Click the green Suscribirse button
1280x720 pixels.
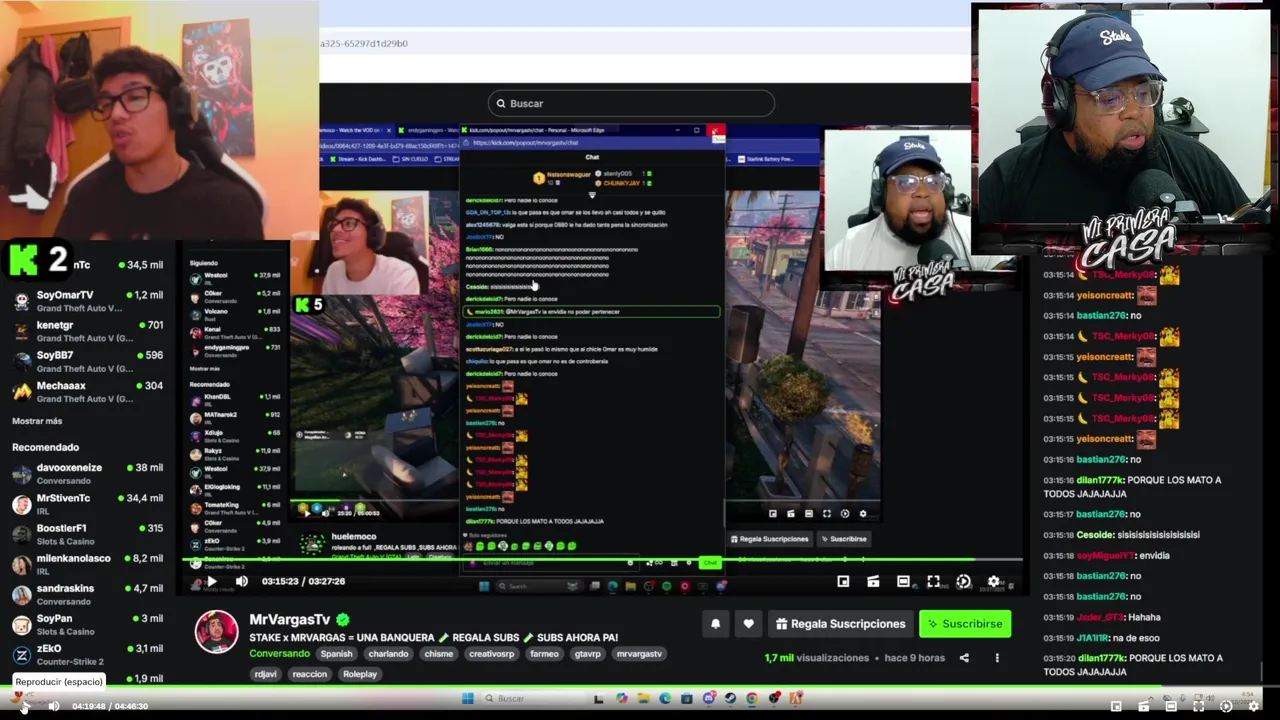tap(965, 624)
